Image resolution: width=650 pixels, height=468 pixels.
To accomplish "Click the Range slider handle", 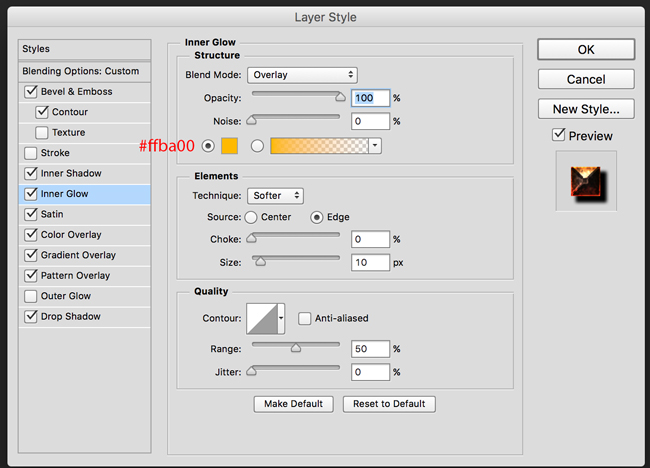I will tap(296, 348).
